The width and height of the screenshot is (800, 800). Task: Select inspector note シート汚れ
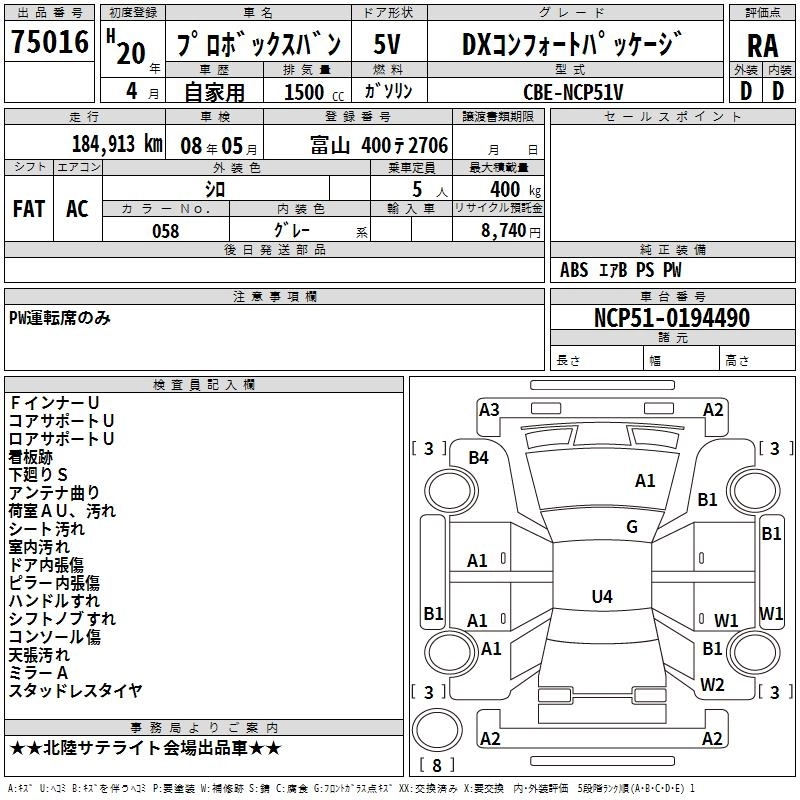click(47, 529)
